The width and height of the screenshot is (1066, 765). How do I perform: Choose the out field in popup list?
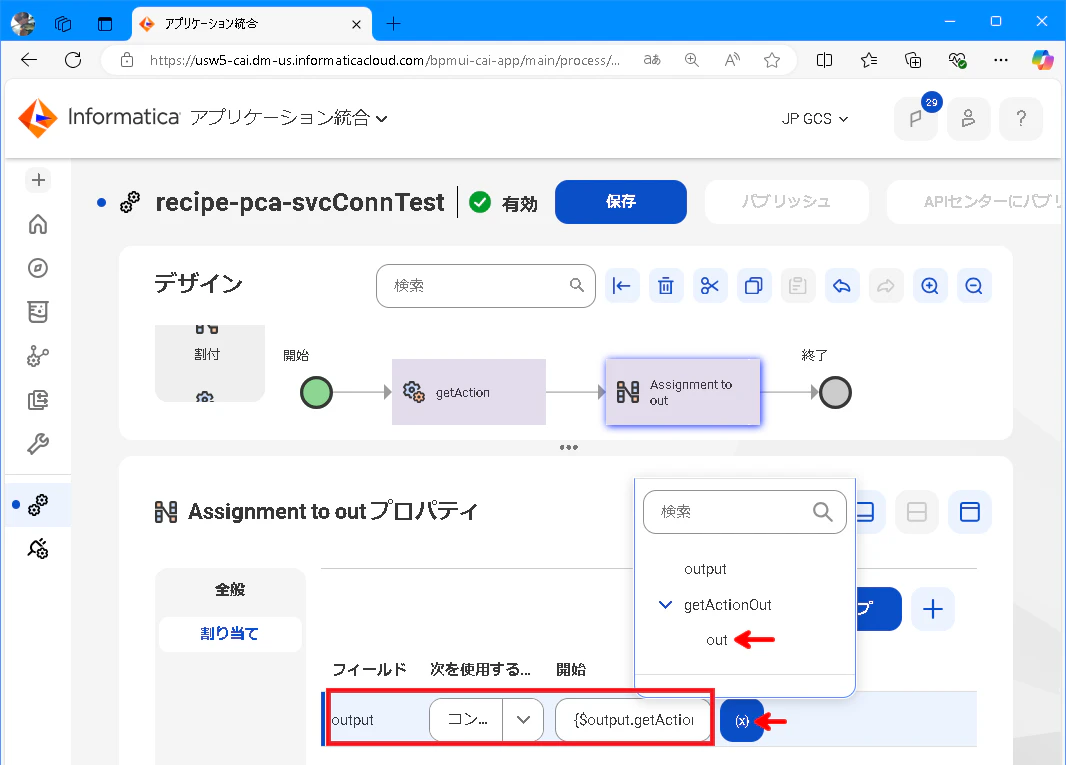pos(717,640)
